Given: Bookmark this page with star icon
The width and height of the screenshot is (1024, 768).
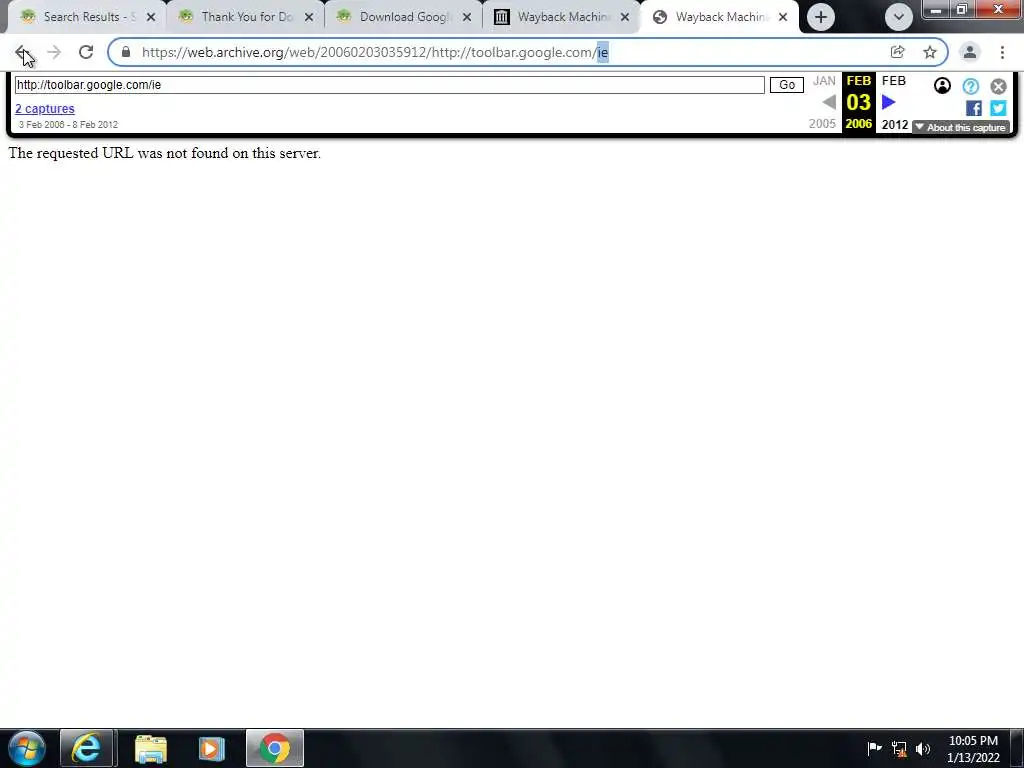Looking at the screenshot, I should point(929,52).
